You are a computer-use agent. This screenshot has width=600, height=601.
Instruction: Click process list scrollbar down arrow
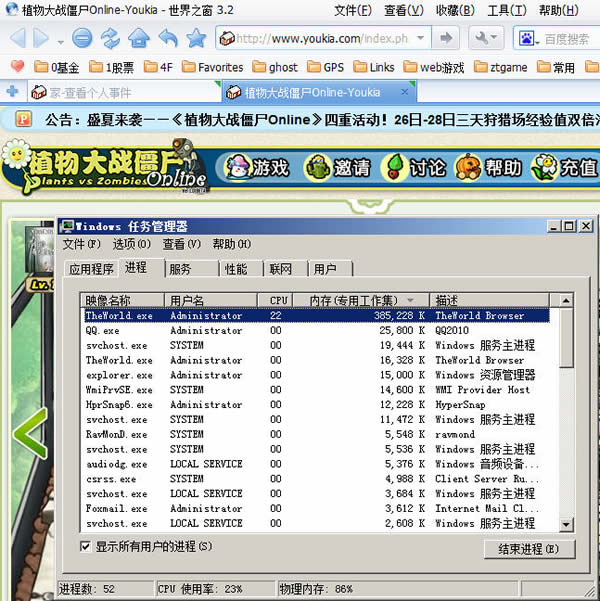pos(566,524)
